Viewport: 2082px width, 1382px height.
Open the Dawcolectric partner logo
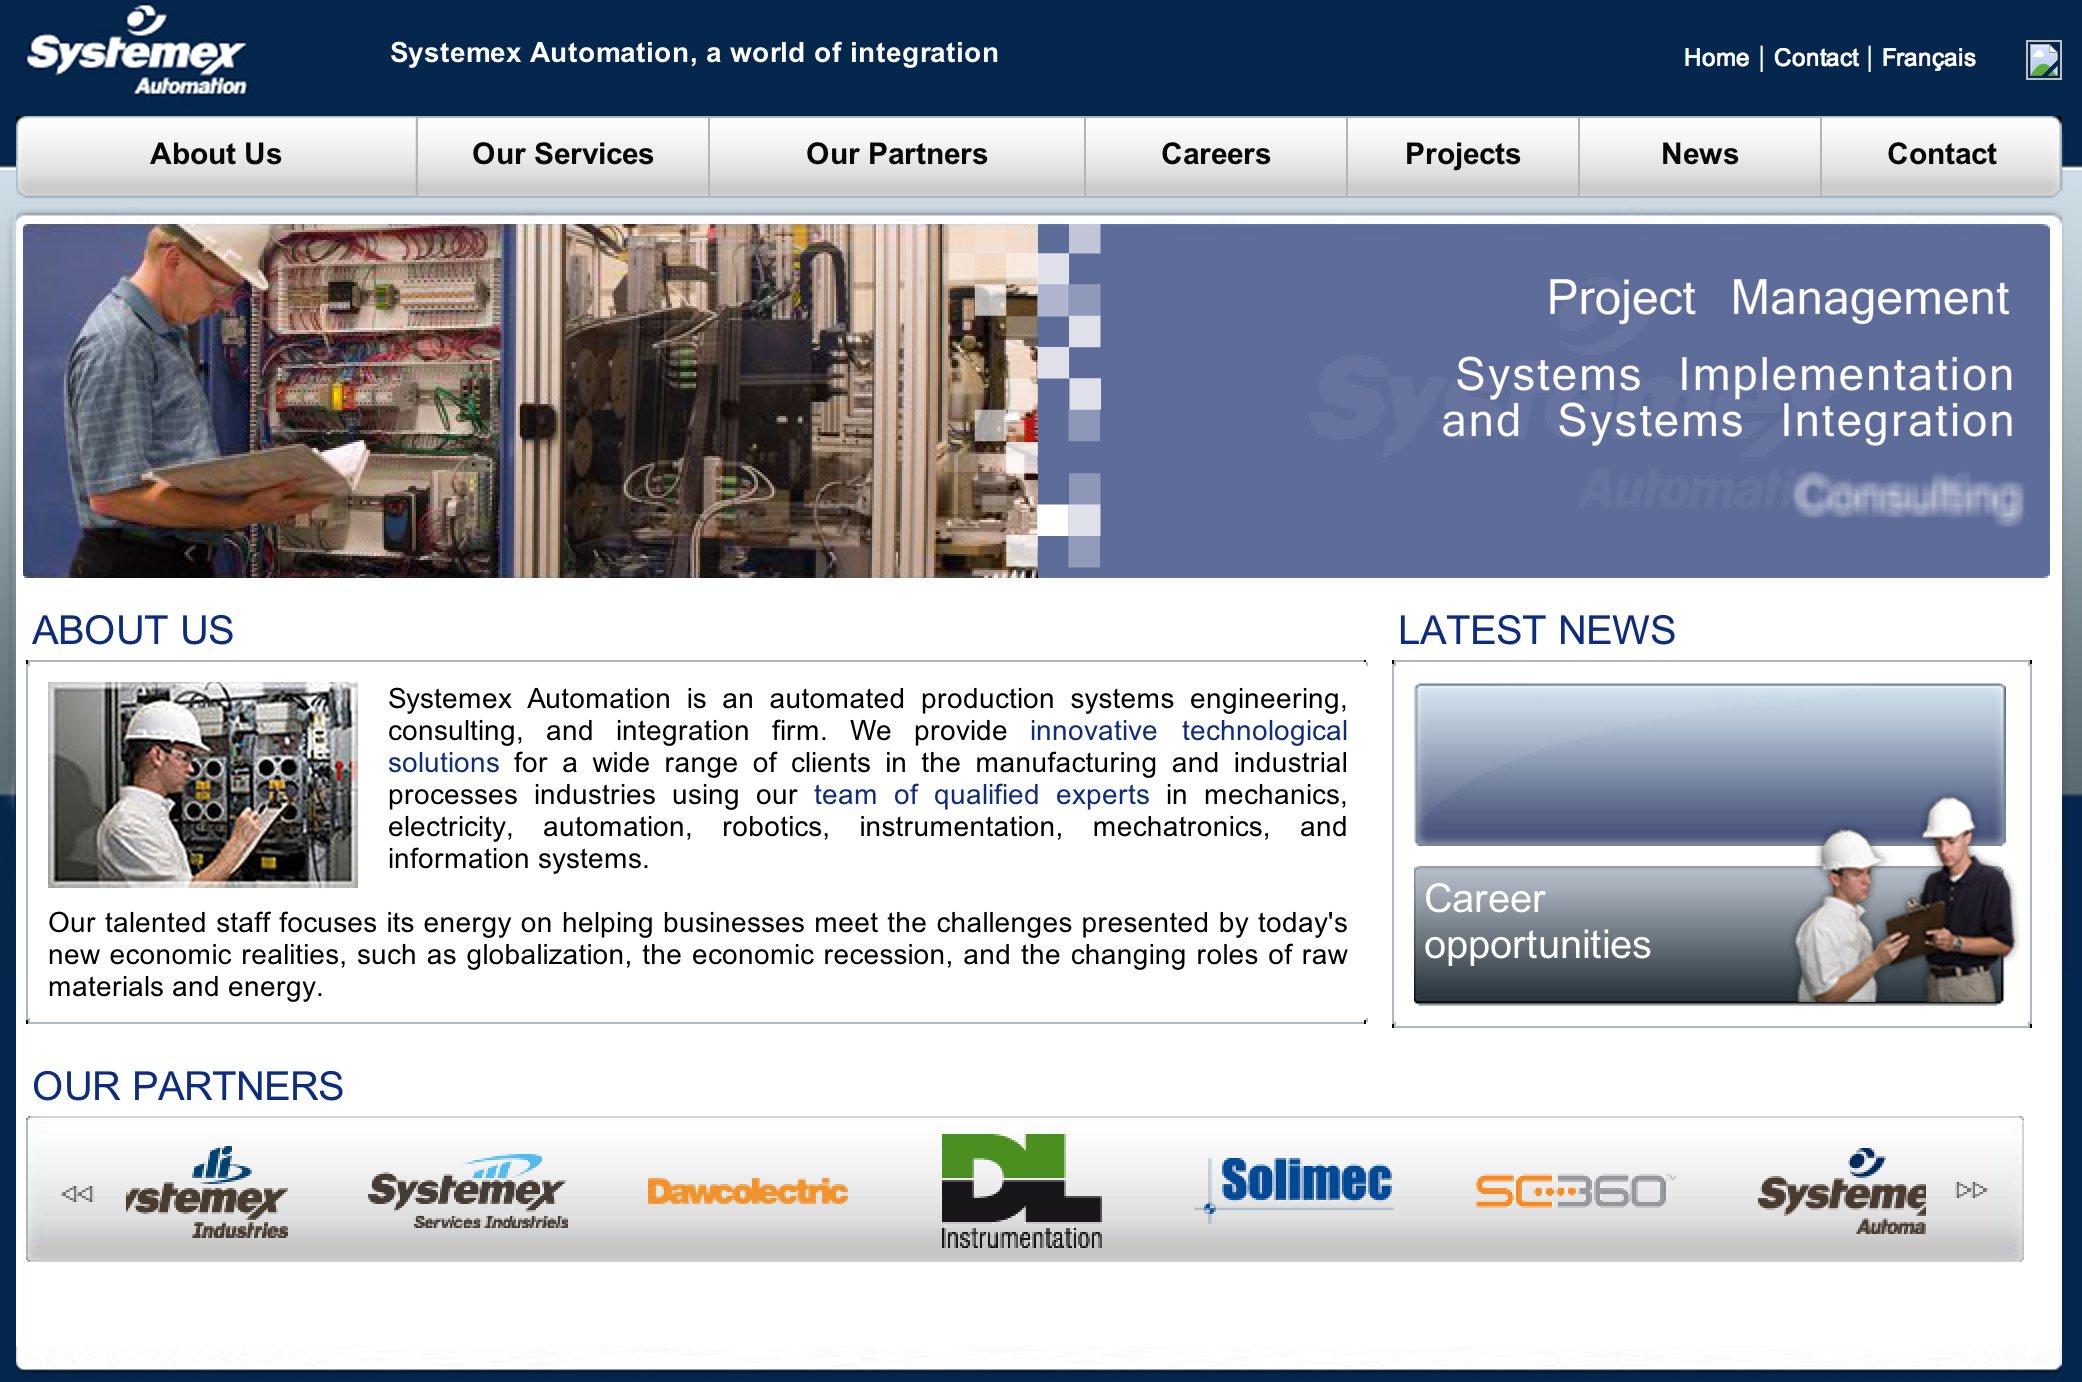747,1191
